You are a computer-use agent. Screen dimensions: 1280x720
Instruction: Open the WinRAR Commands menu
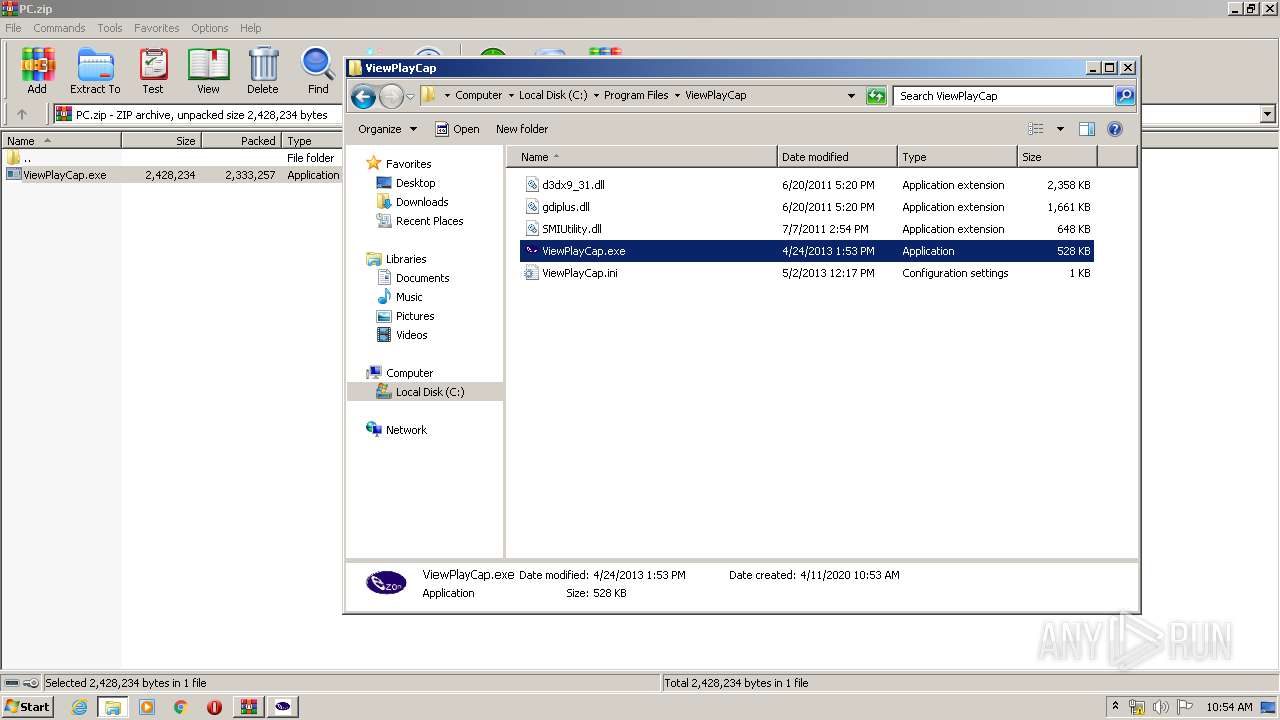(x=59, y=28)
